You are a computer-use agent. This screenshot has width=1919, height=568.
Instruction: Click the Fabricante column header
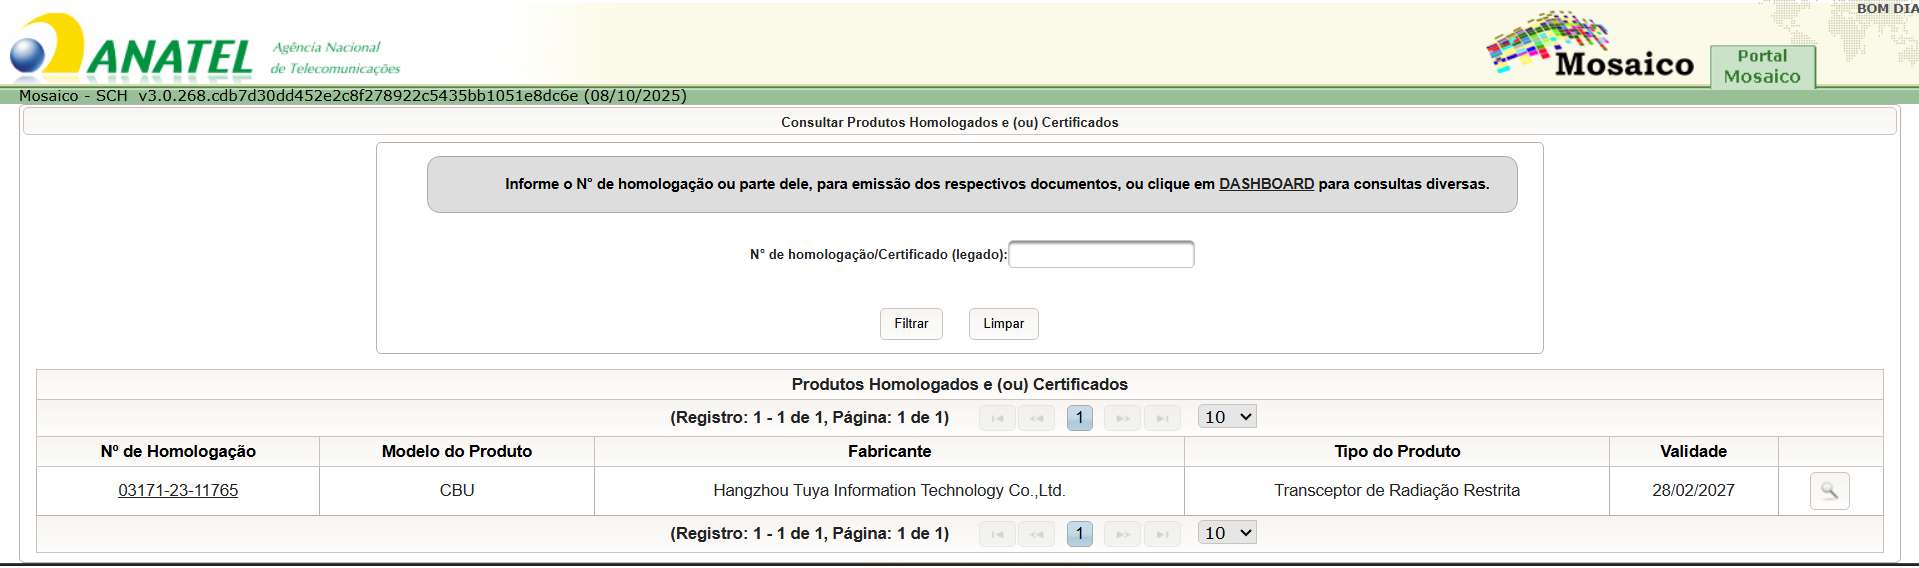889,451
